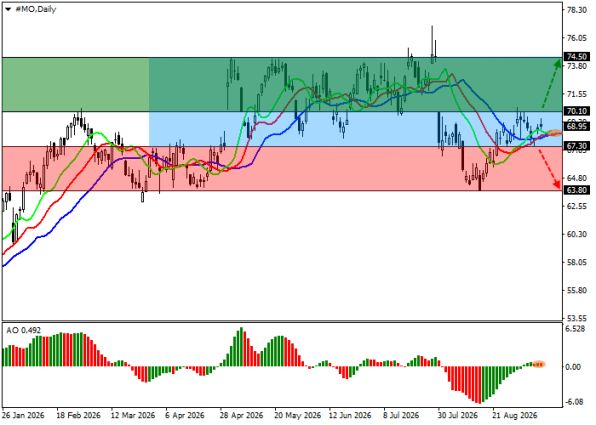
Task: Click the 62.55 price axis value
Action: [577, 206]
